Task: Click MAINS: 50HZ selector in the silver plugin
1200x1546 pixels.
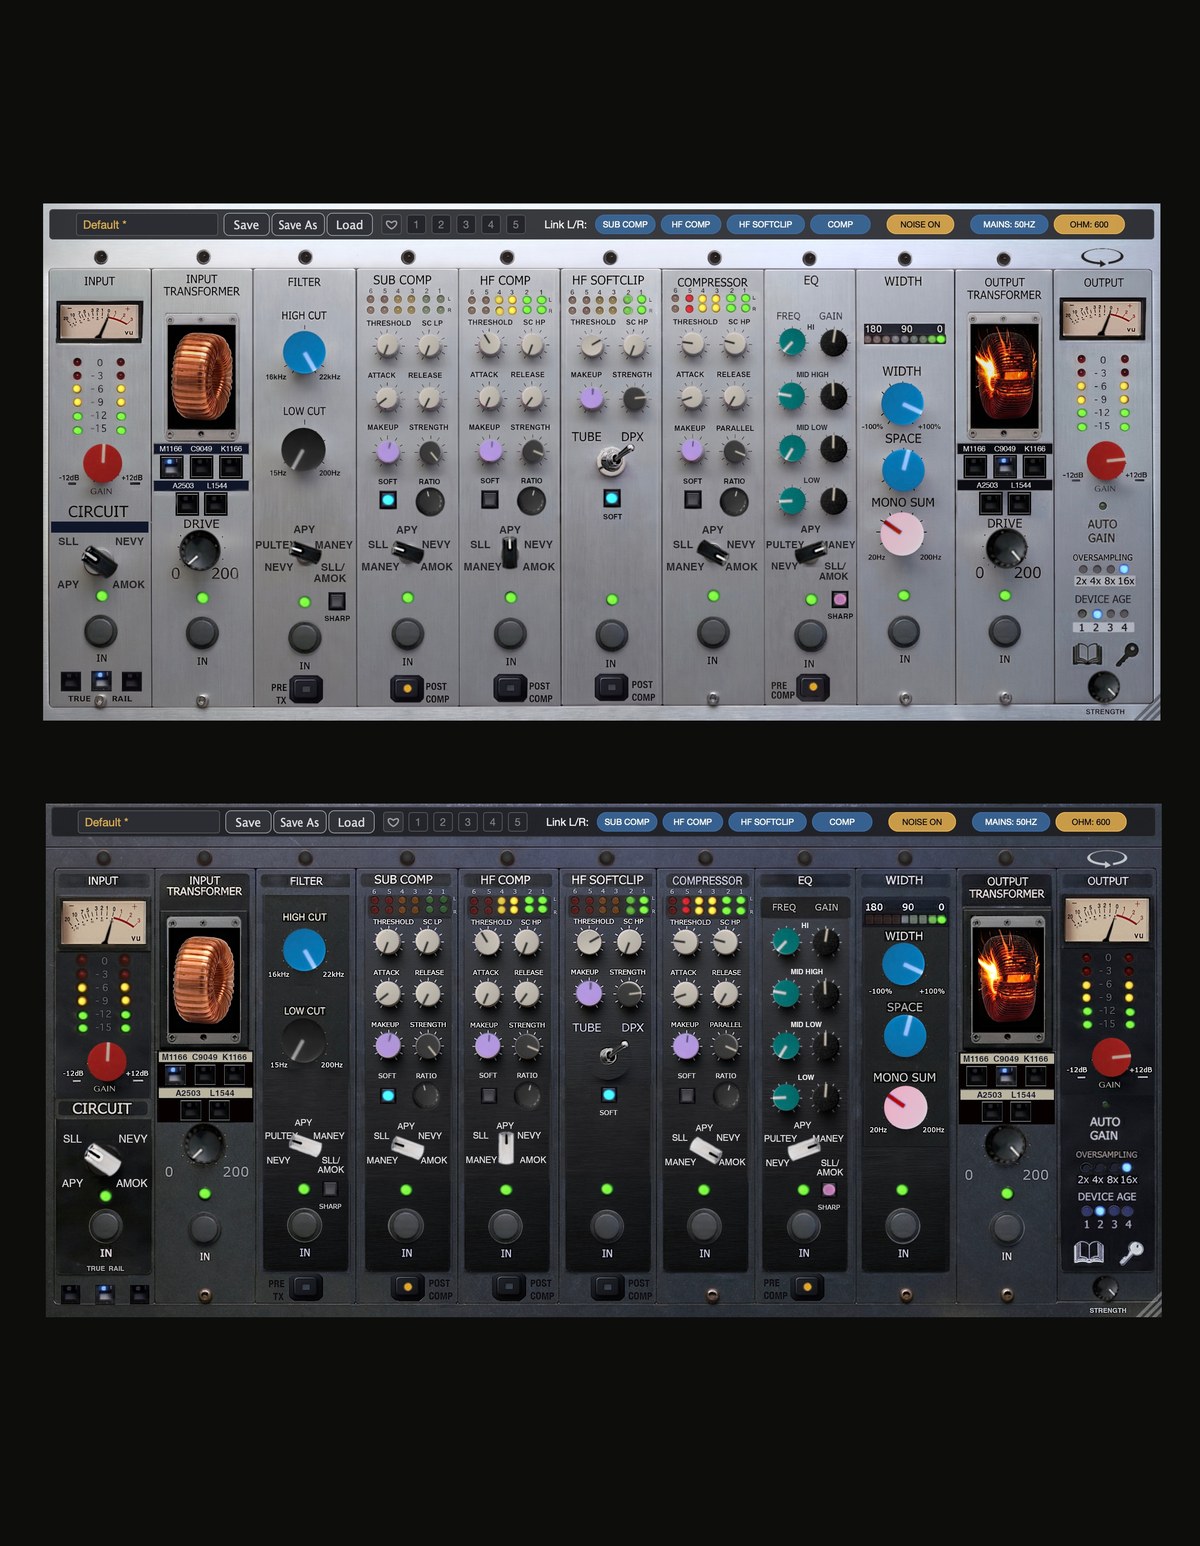Action: tap(1009, 225)
